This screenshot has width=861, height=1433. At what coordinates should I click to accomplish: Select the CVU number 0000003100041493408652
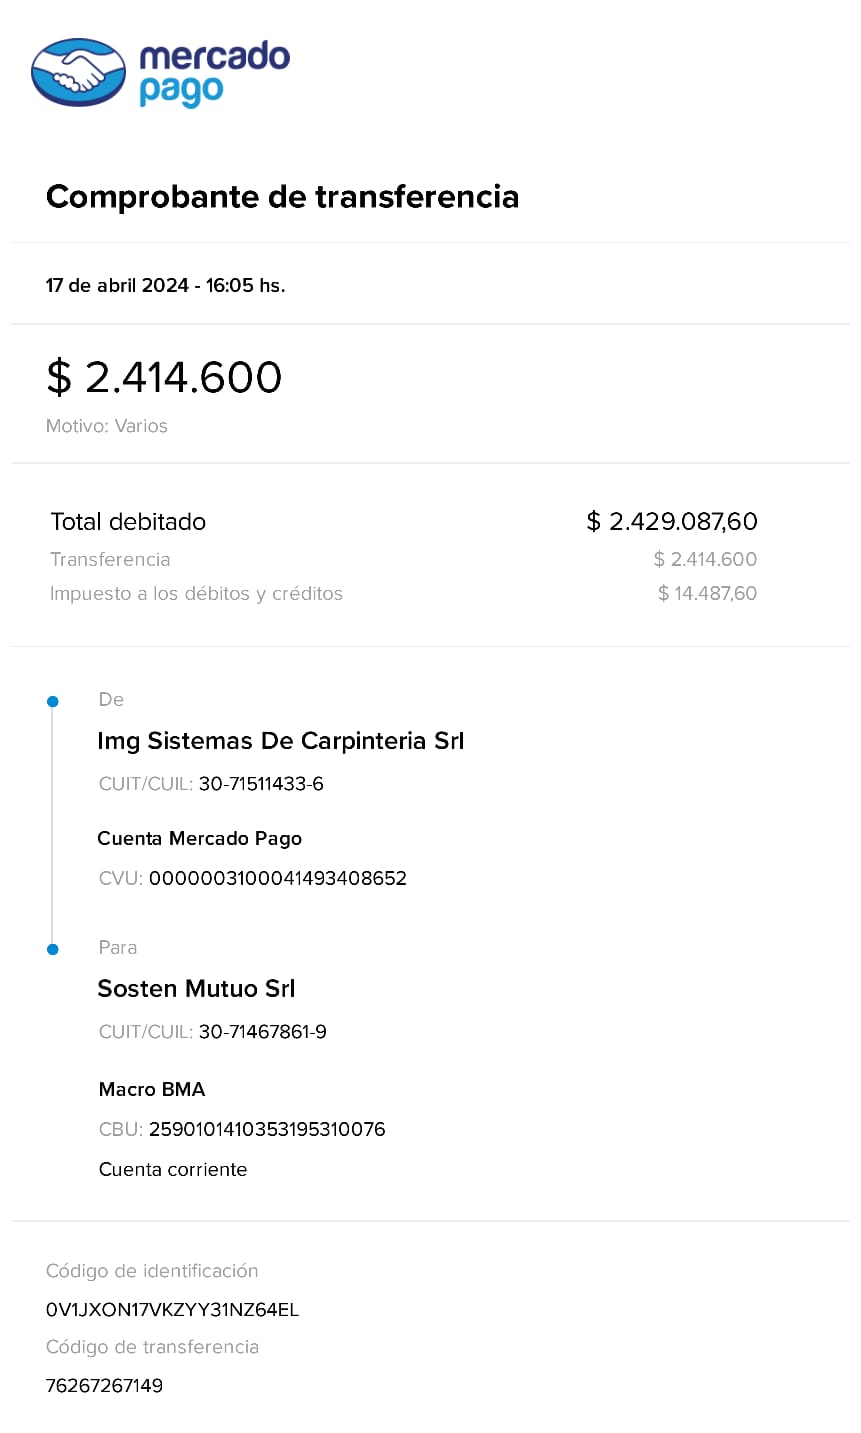(x=278, y=879)
